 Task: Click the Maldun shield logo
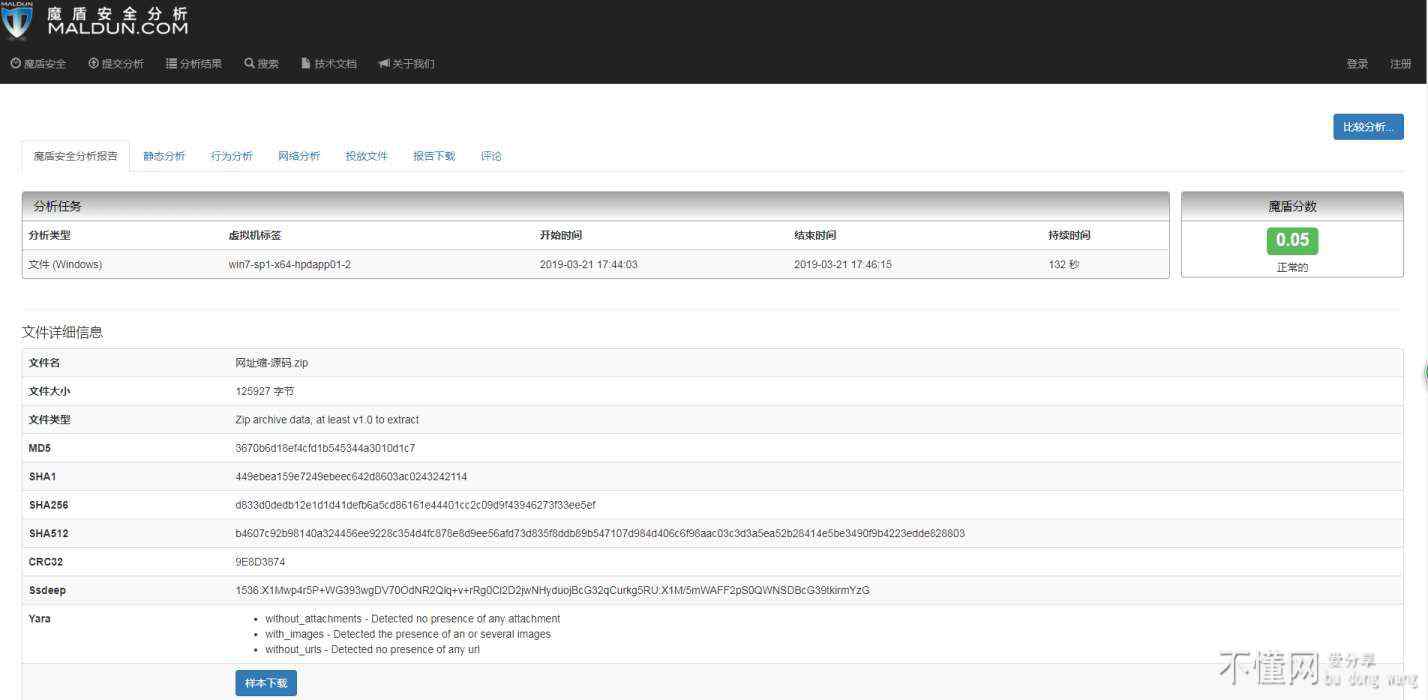(x=18, y=21)
